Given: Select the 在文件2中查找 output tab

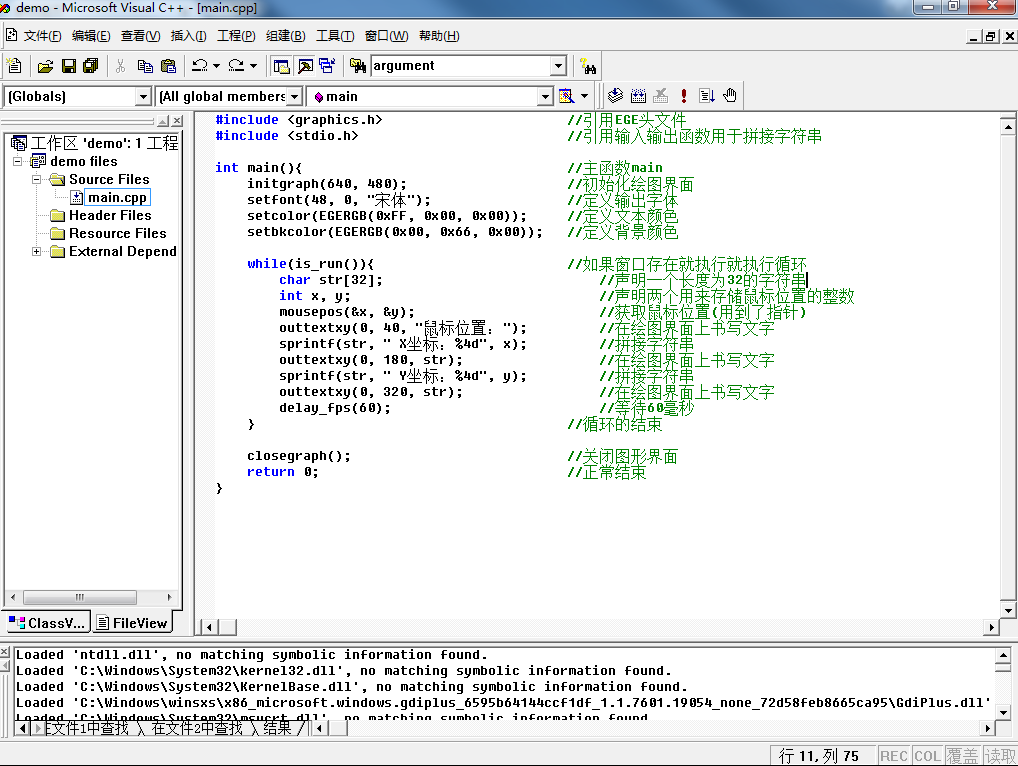Looking at the screenshot, I should 197,729.
